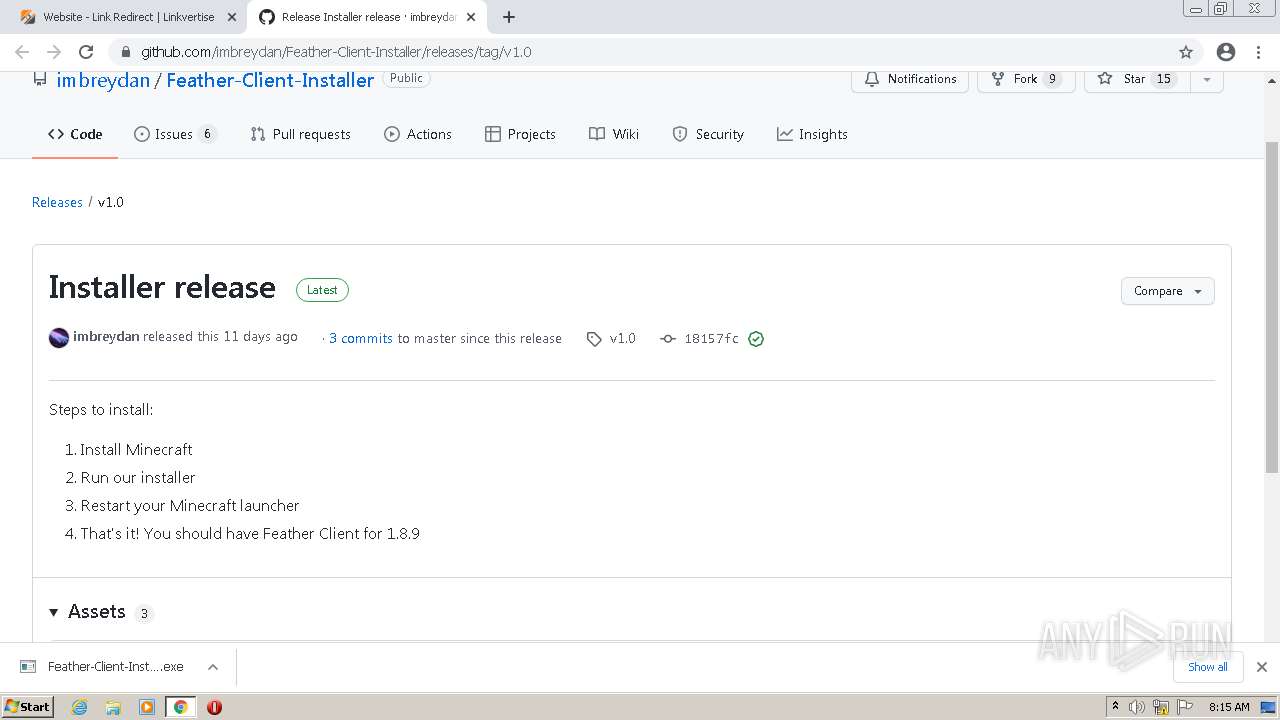The image size is (1280, 720).
Task: Click the green verified check icon
Action: coord(756,339)
